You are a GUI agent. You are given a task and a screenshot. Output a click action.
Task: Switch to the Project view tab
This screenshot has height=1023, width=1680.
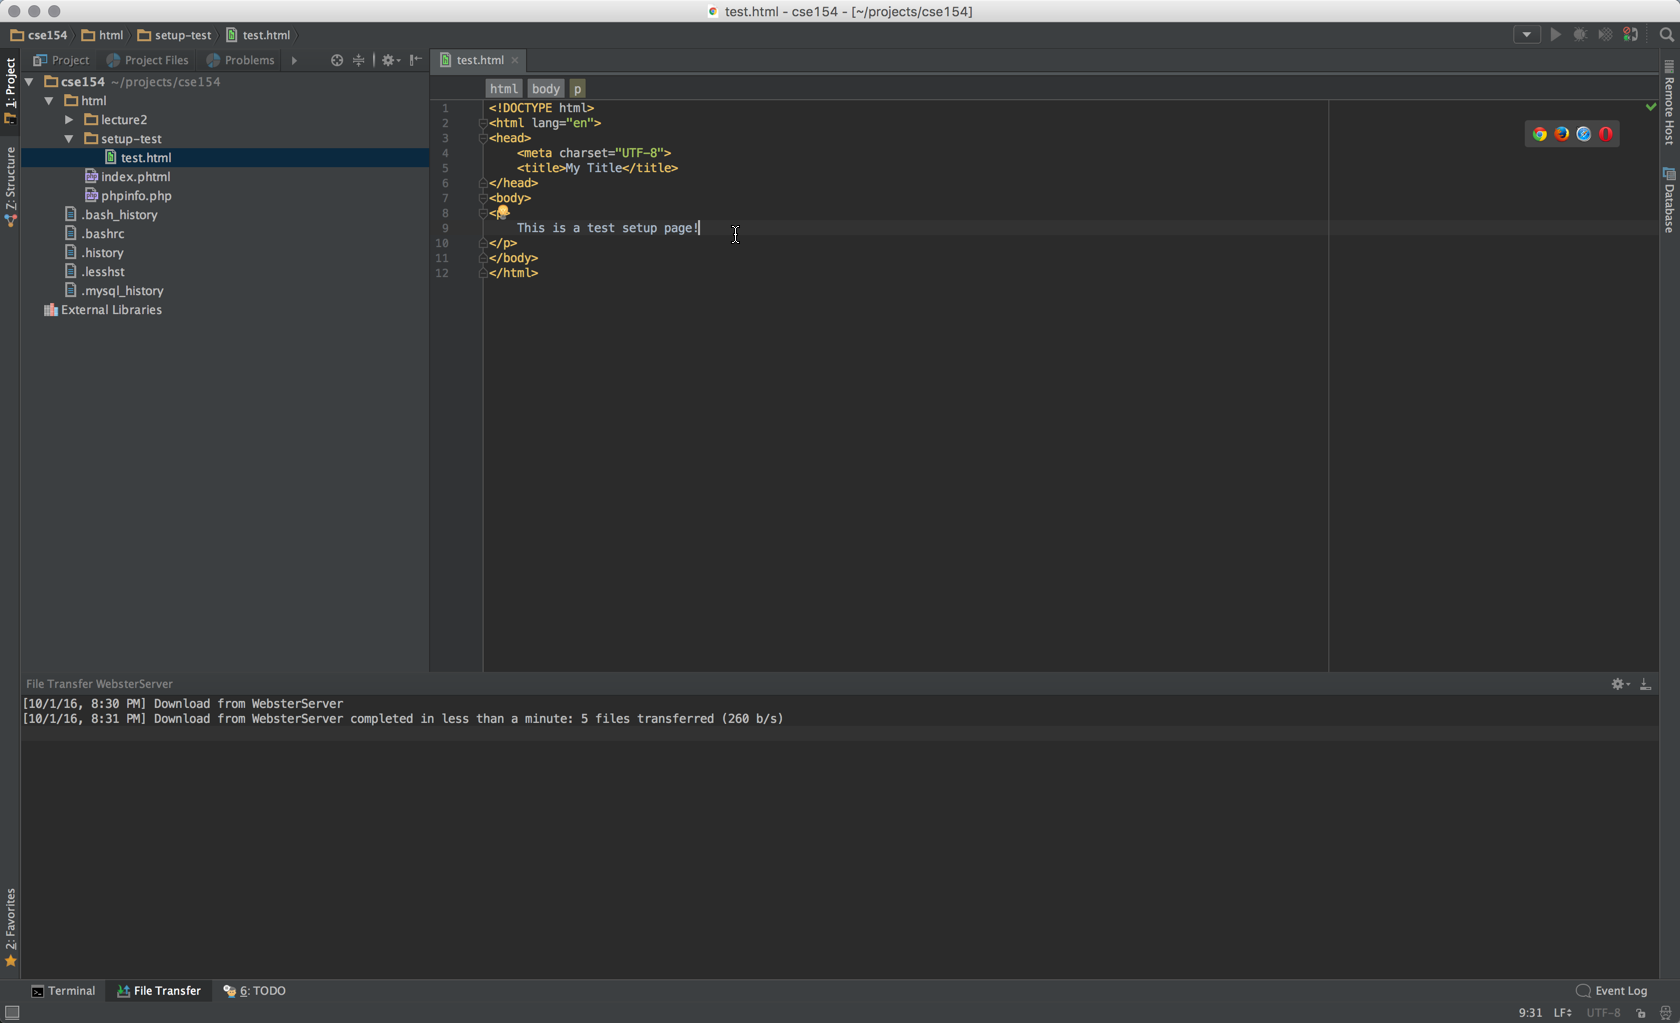click(x=61, y=60)
